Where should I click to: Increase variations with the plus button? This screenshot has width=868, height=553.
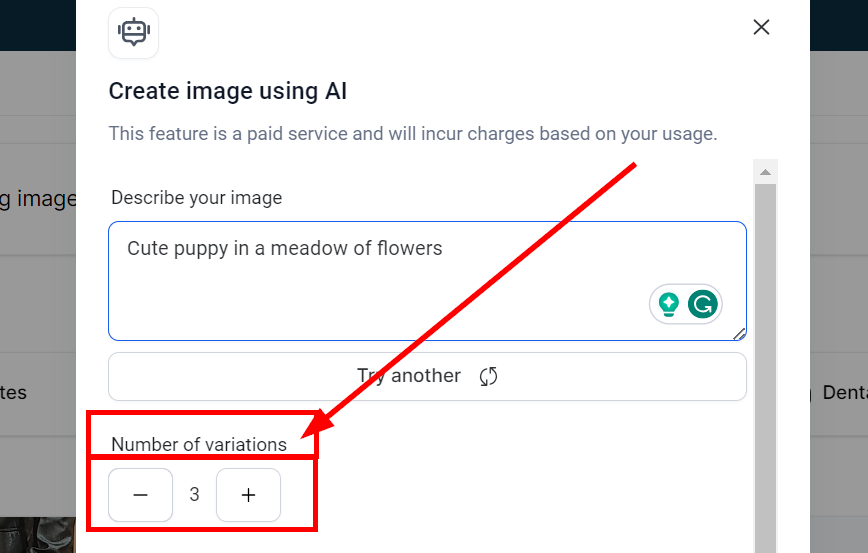pos(248,495)
